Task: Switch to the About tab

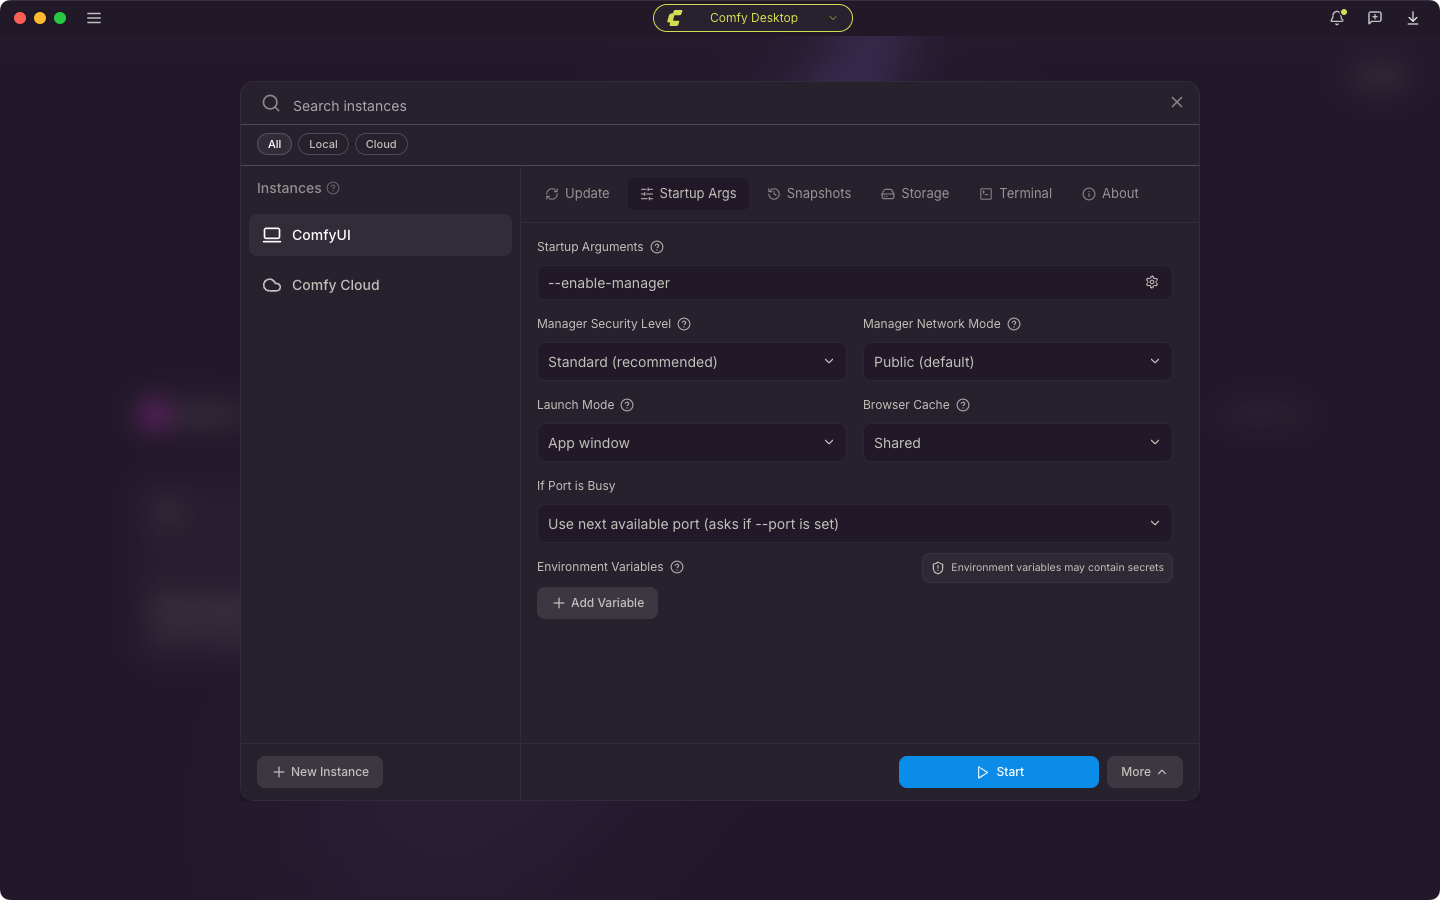Action: 1110,194
